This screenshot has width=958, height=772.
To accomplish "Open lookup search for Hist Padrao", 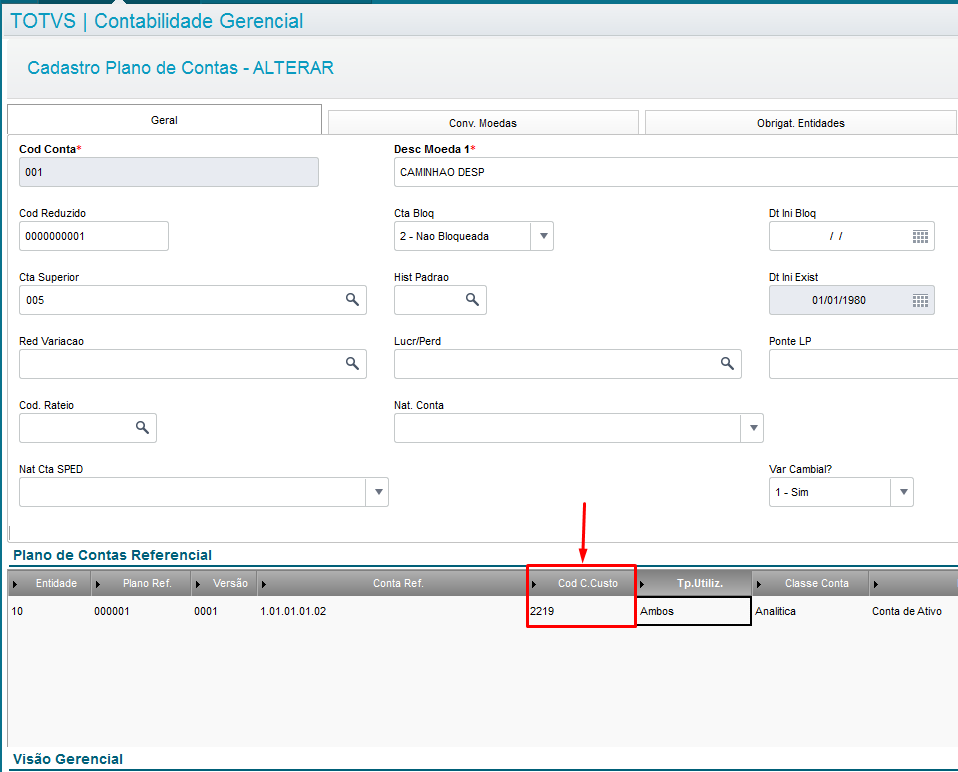I will [472, 299].
